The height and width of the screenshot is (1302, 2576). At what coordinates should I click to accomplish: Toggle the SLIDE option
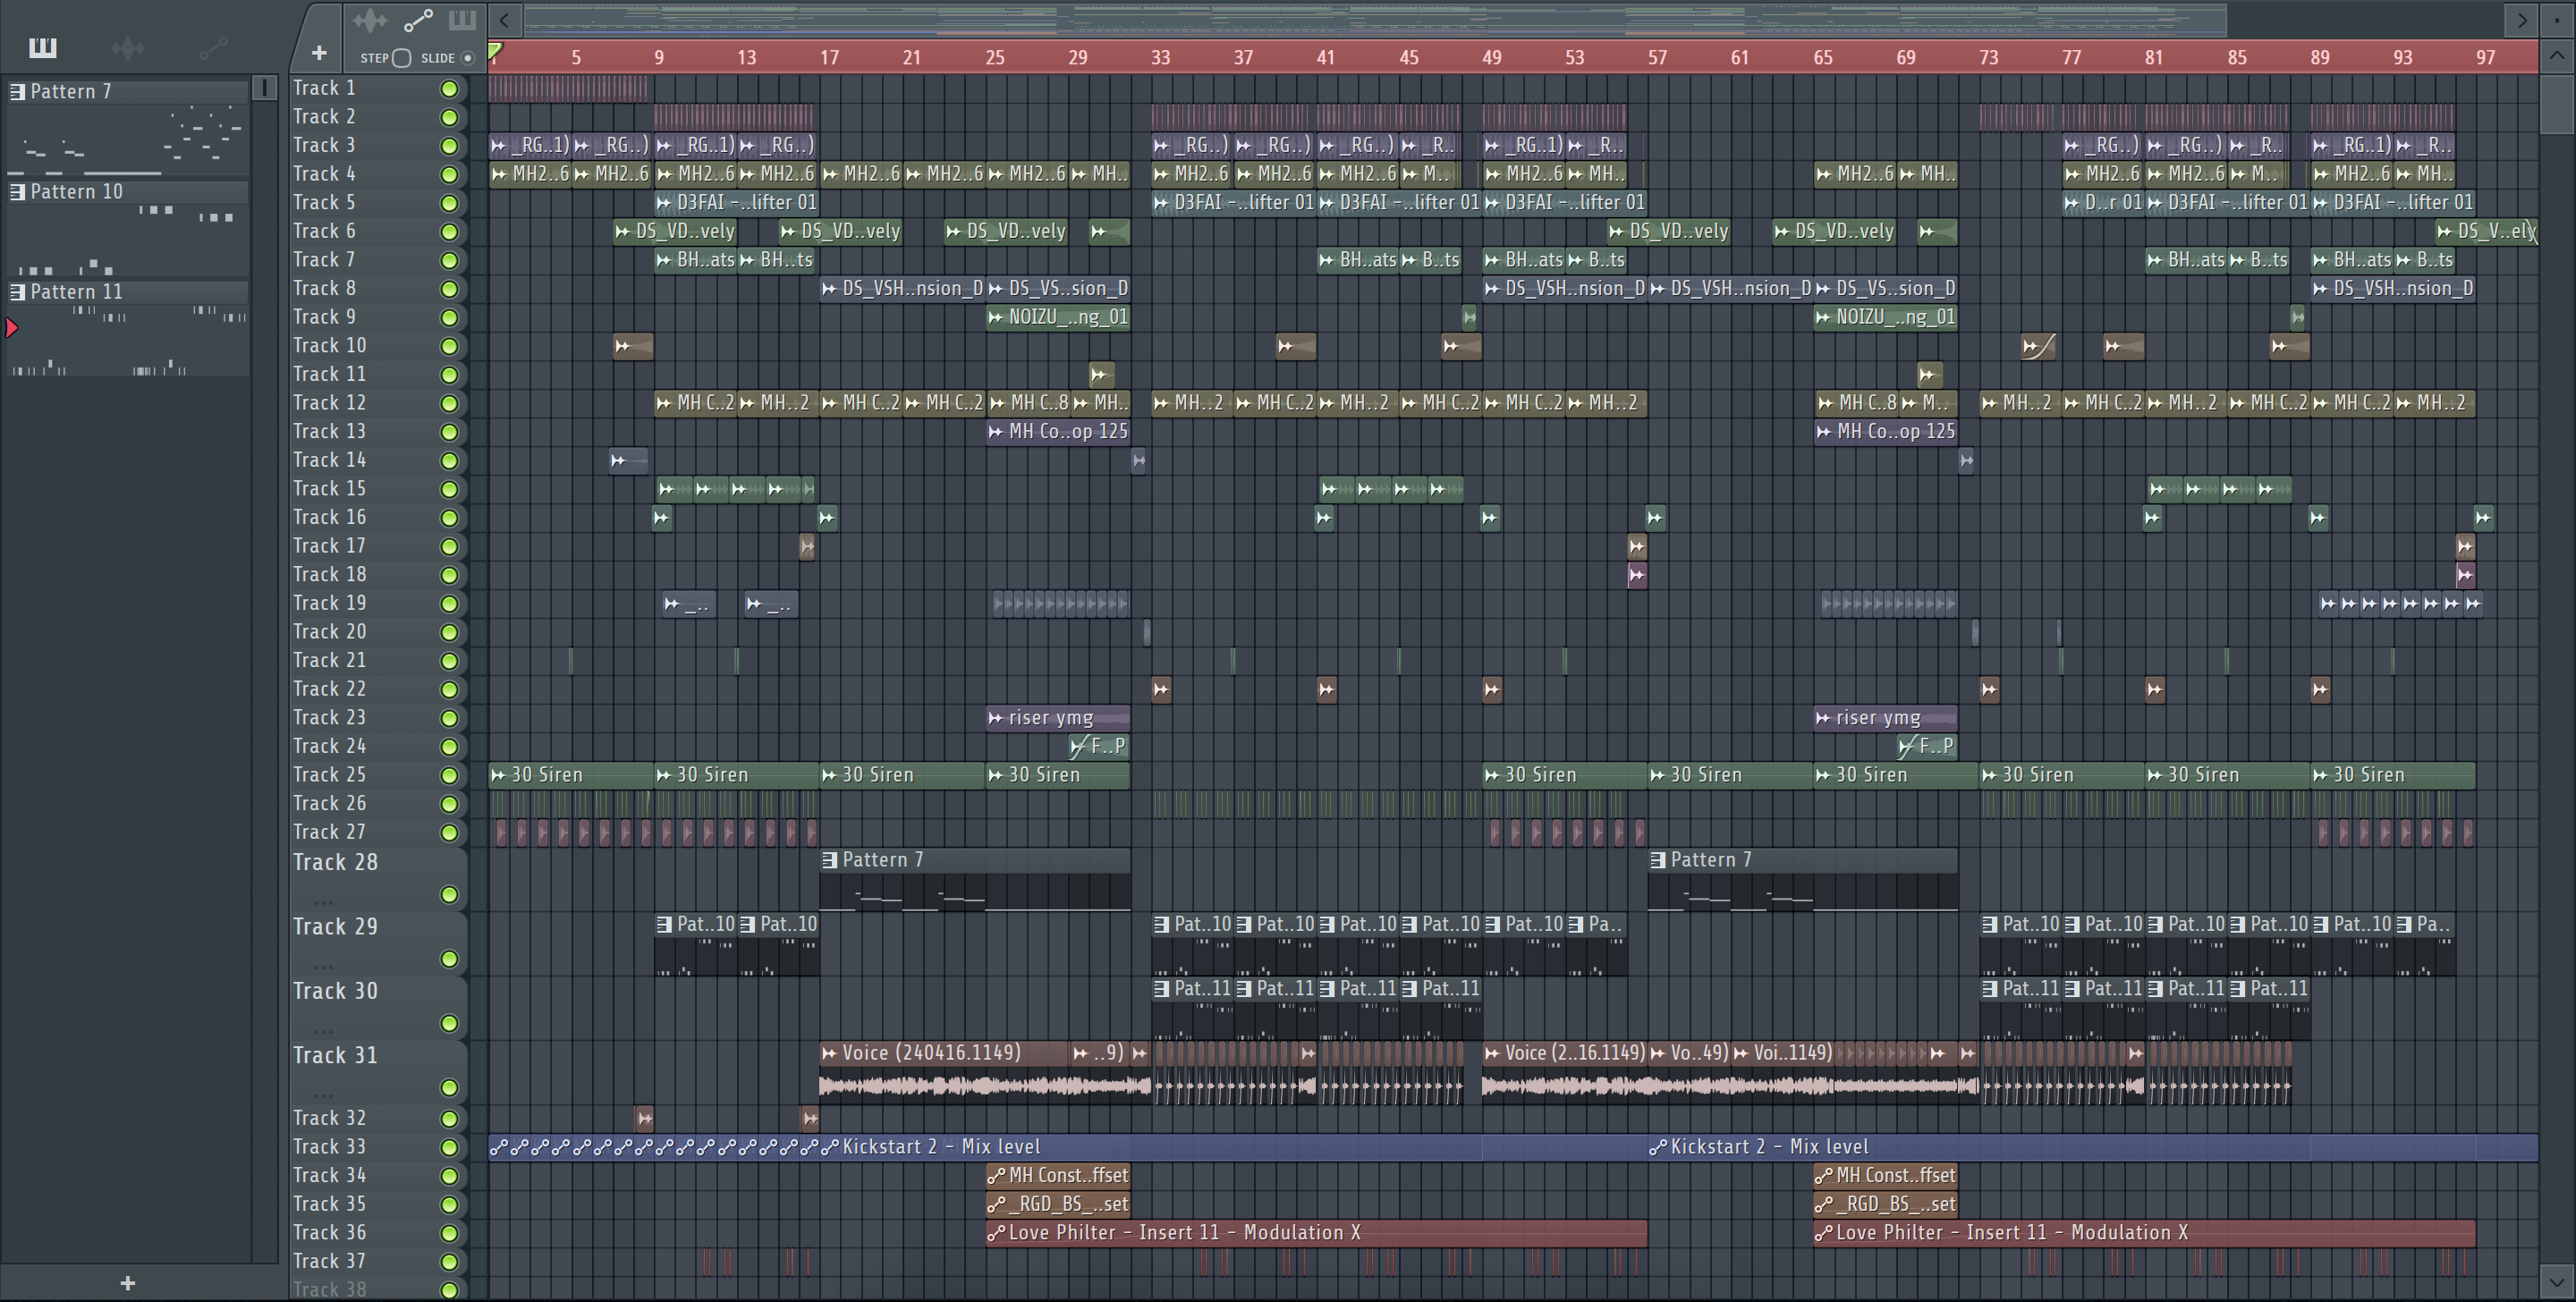[x=467, y=58]
